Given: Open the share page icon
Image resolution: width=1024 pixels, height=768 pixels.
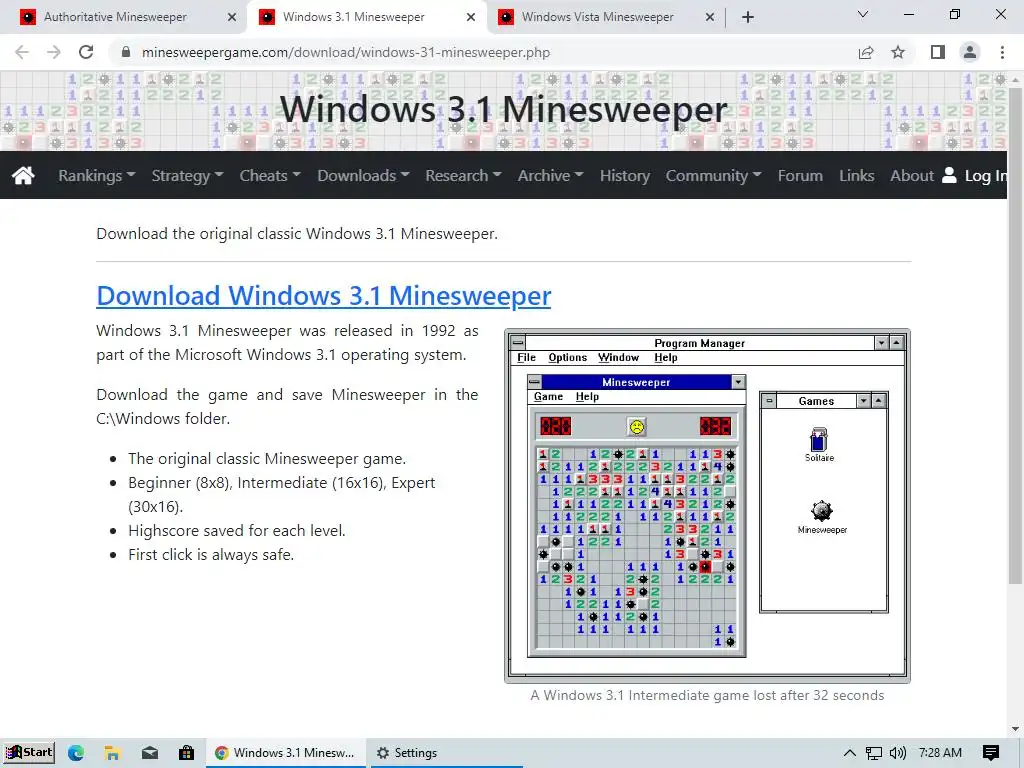Looking at the screenshot, I should [866, 52].
